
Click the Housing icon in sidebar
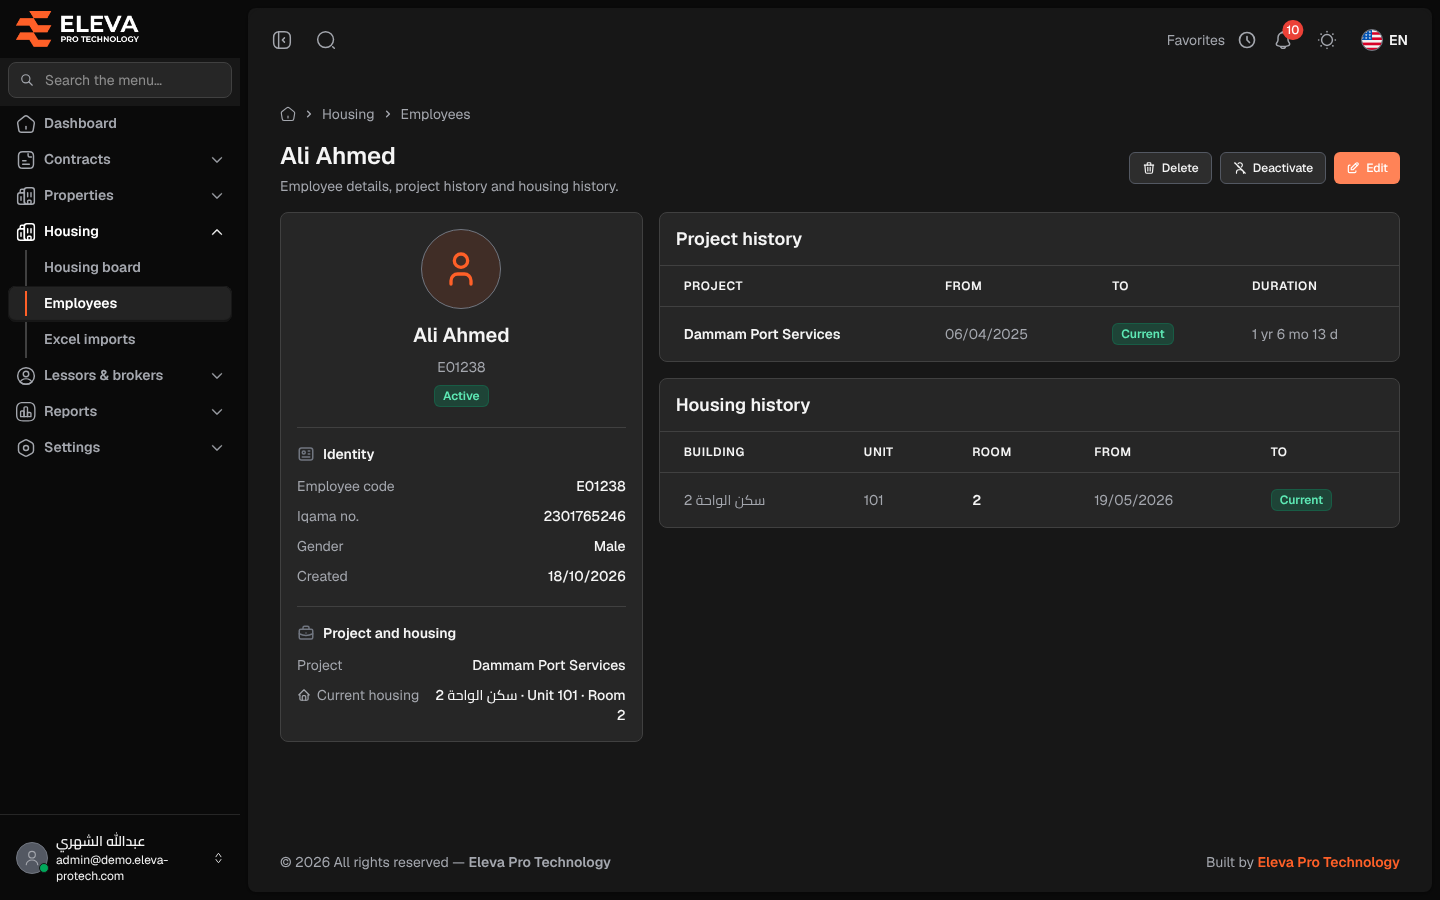click(26, 232)
